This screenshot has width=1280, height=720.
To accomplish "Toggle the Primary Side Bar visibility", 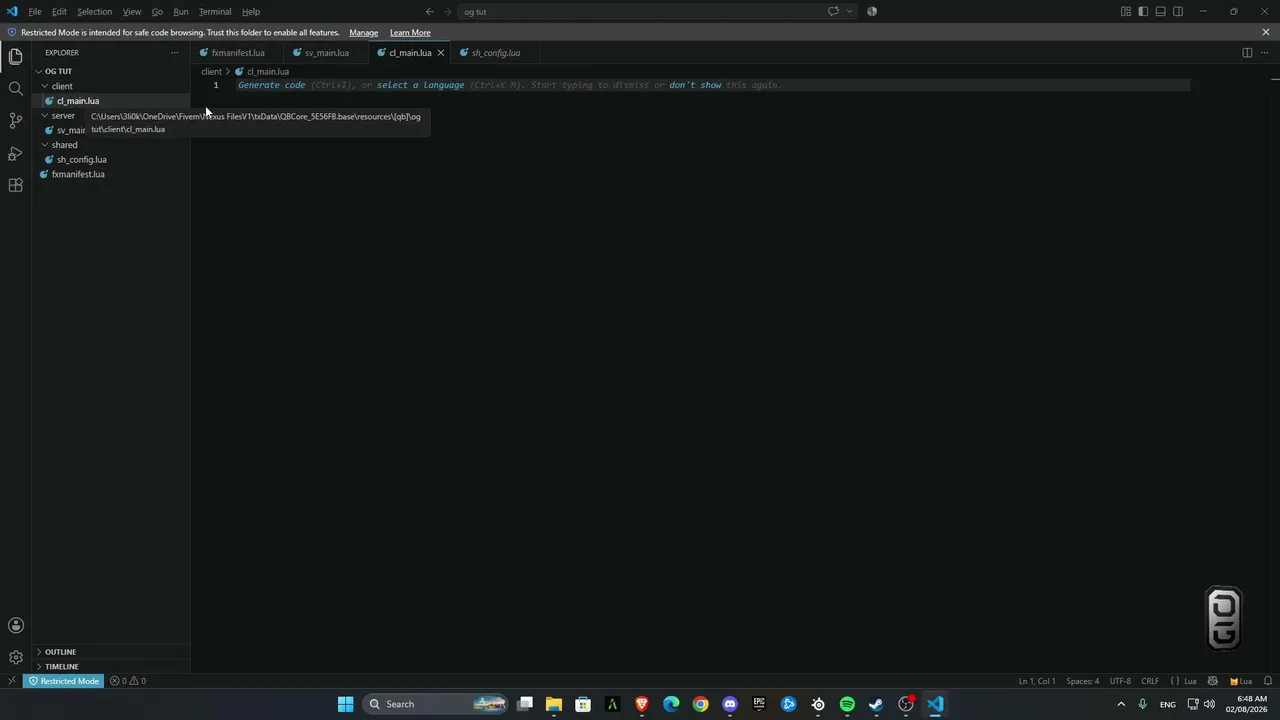I will [x=1143, y=12].
